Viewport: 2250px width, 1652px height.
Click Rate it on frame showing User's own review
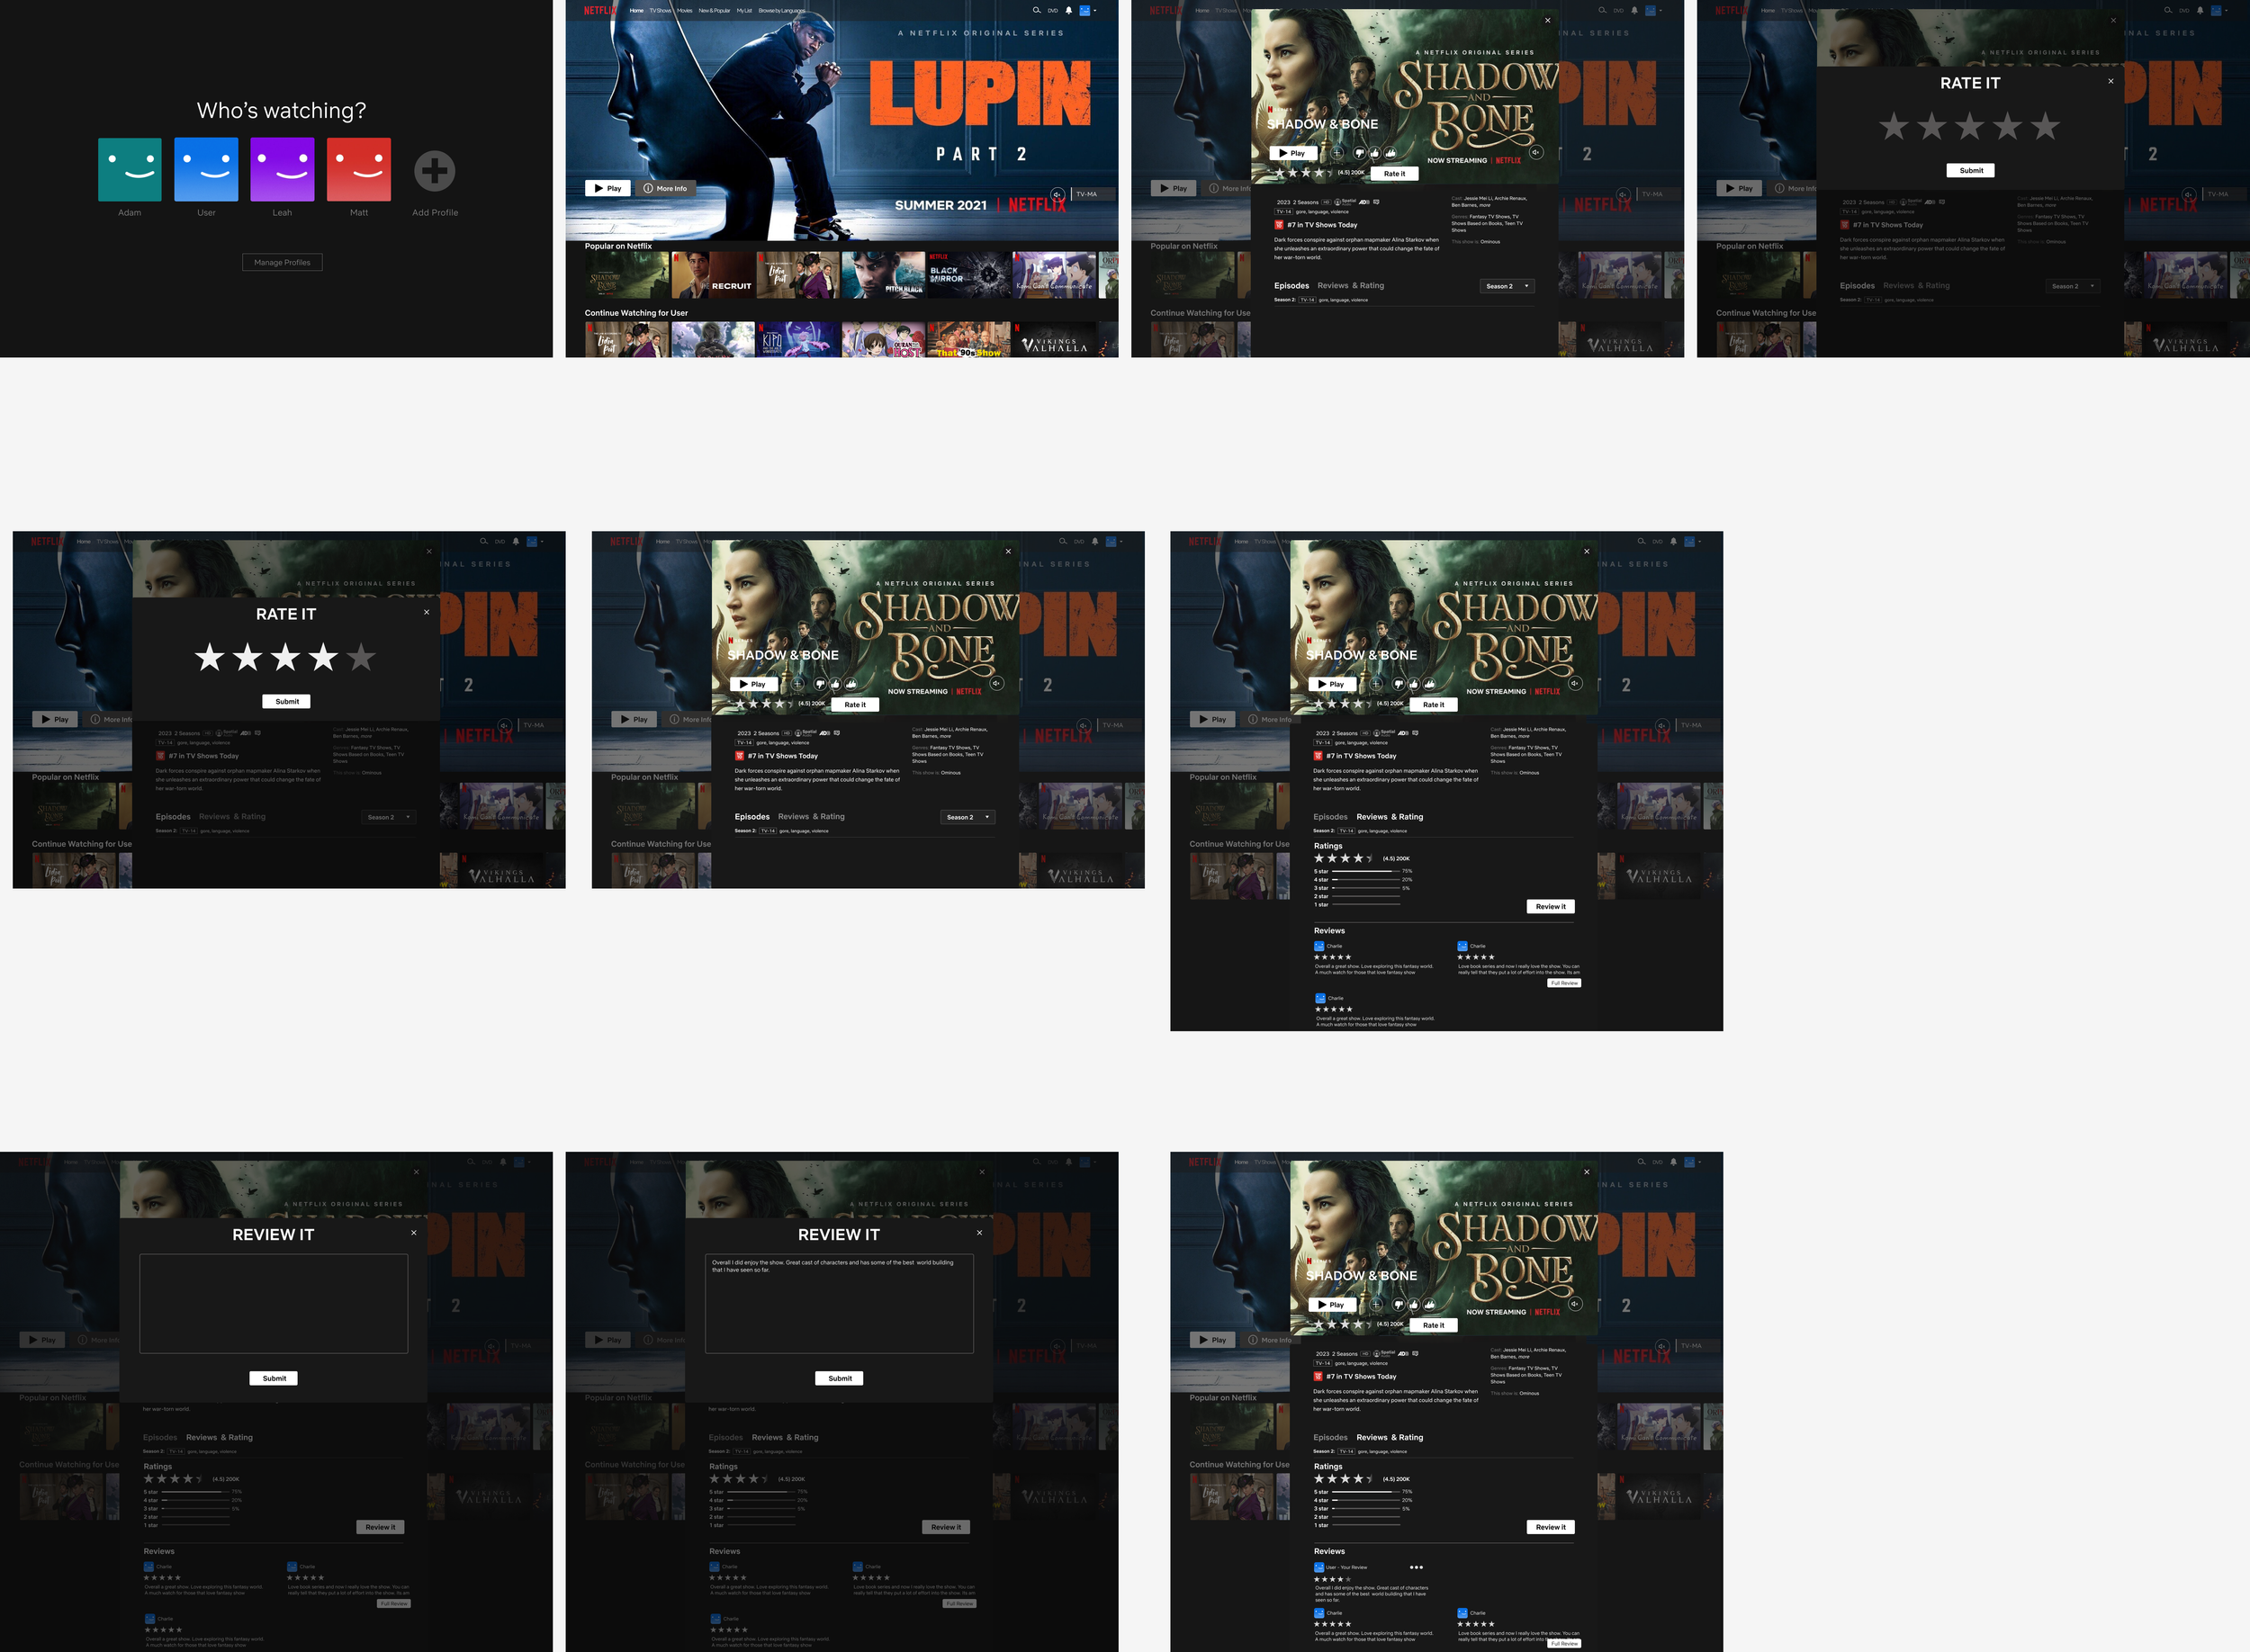point(1433,1325)
